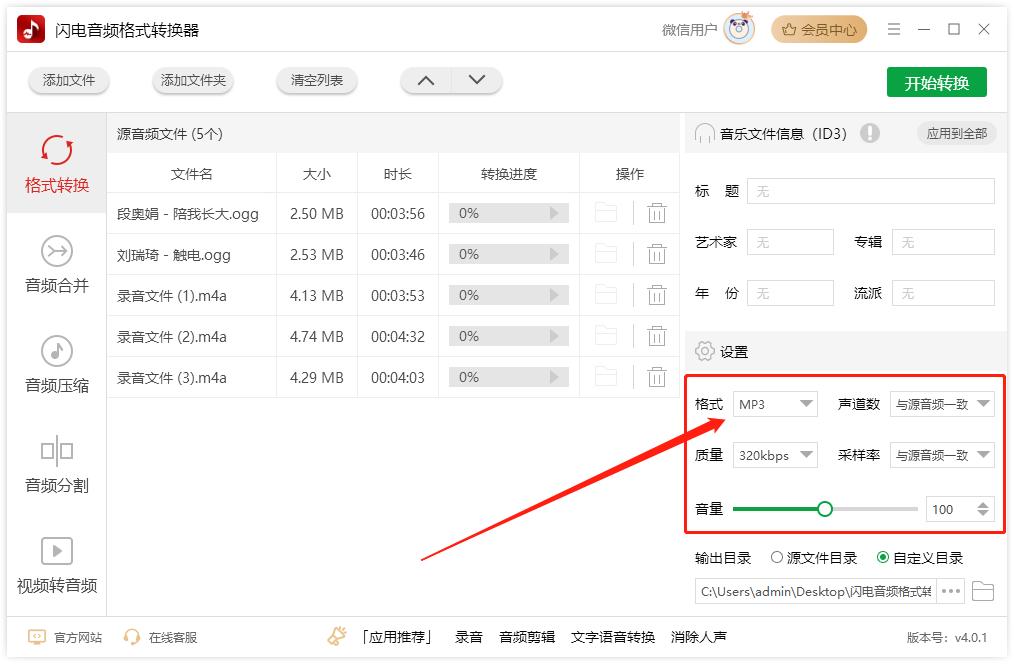Open the 质量 320kbps dropdown

[x=775, y=455]
